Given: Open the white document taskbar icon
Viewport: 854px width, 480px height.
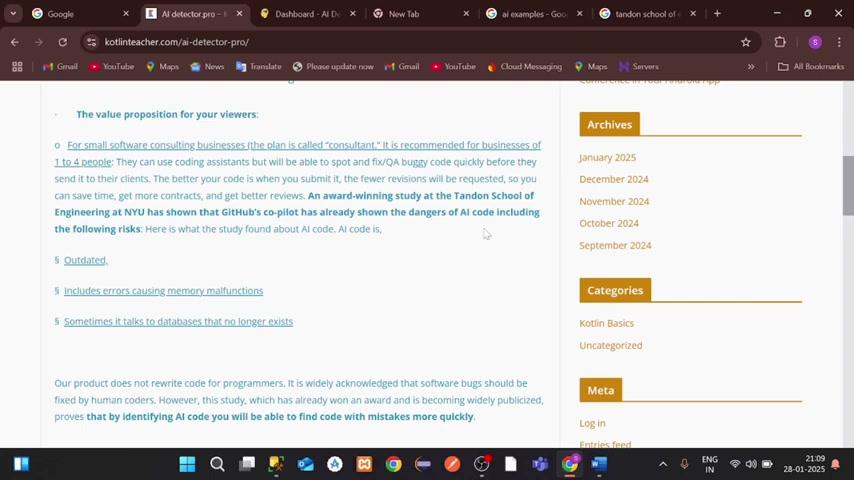Looking at the screenshot, I should coord(510,464).
